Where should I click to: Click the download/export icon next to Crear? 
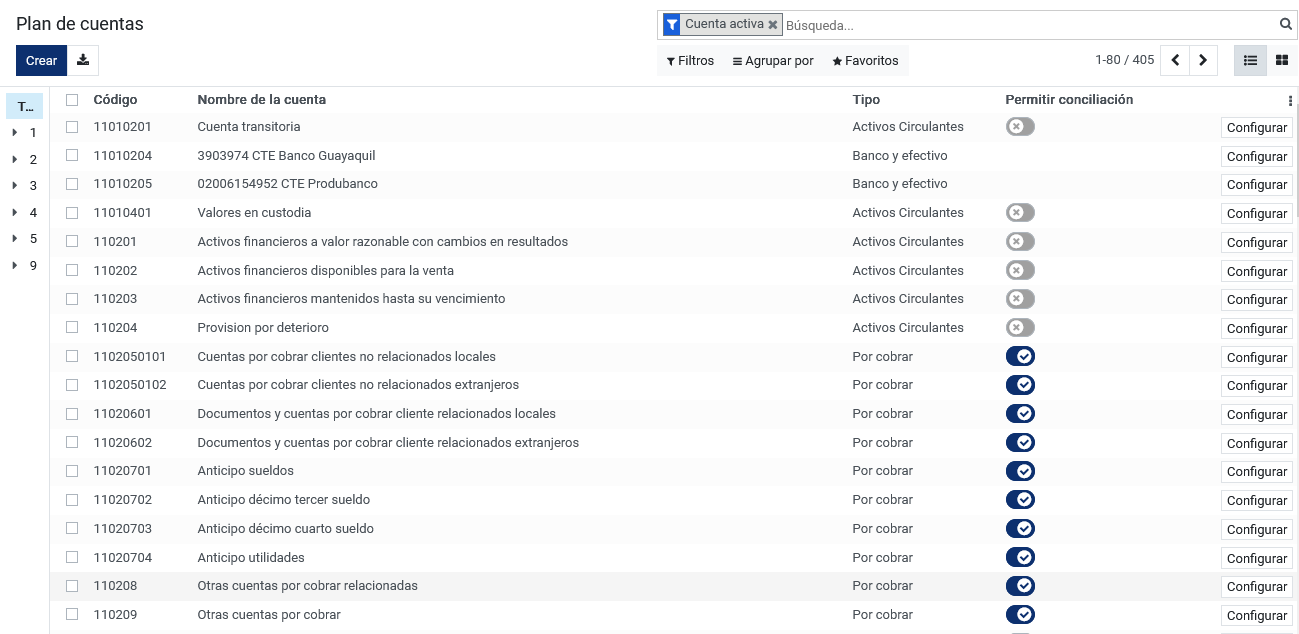click(x=83, y=60)
